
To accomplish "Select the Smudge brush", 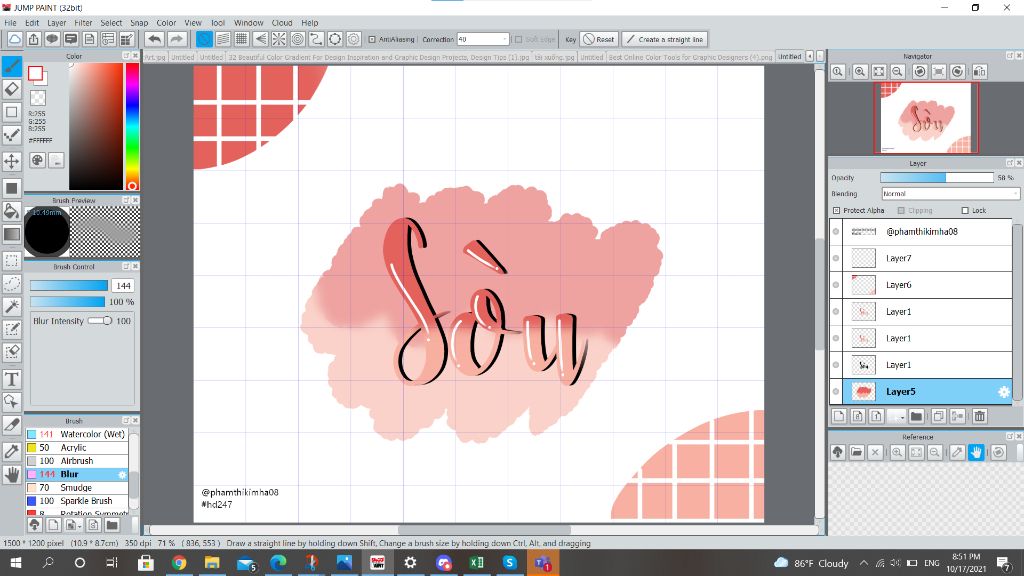I will pyautogui.click(x=77, y=488).
